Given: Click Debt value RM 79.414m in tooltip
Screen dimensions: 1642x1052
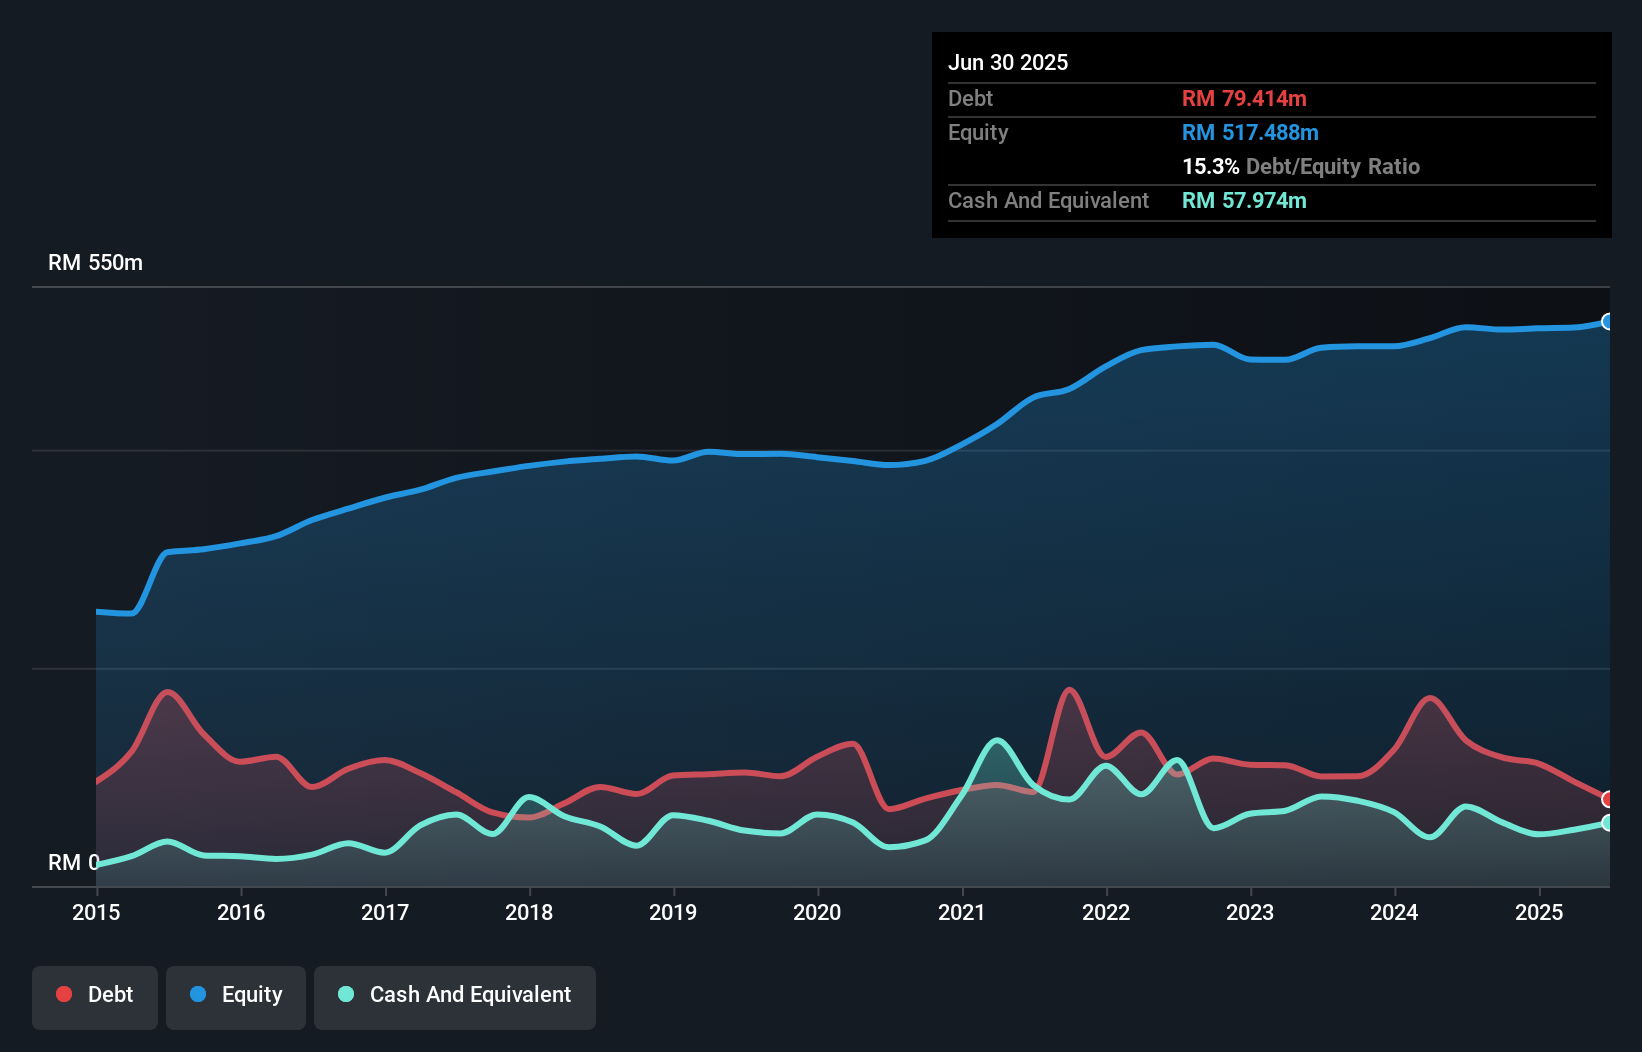Looking at the screenshot, I should 1244,99.
